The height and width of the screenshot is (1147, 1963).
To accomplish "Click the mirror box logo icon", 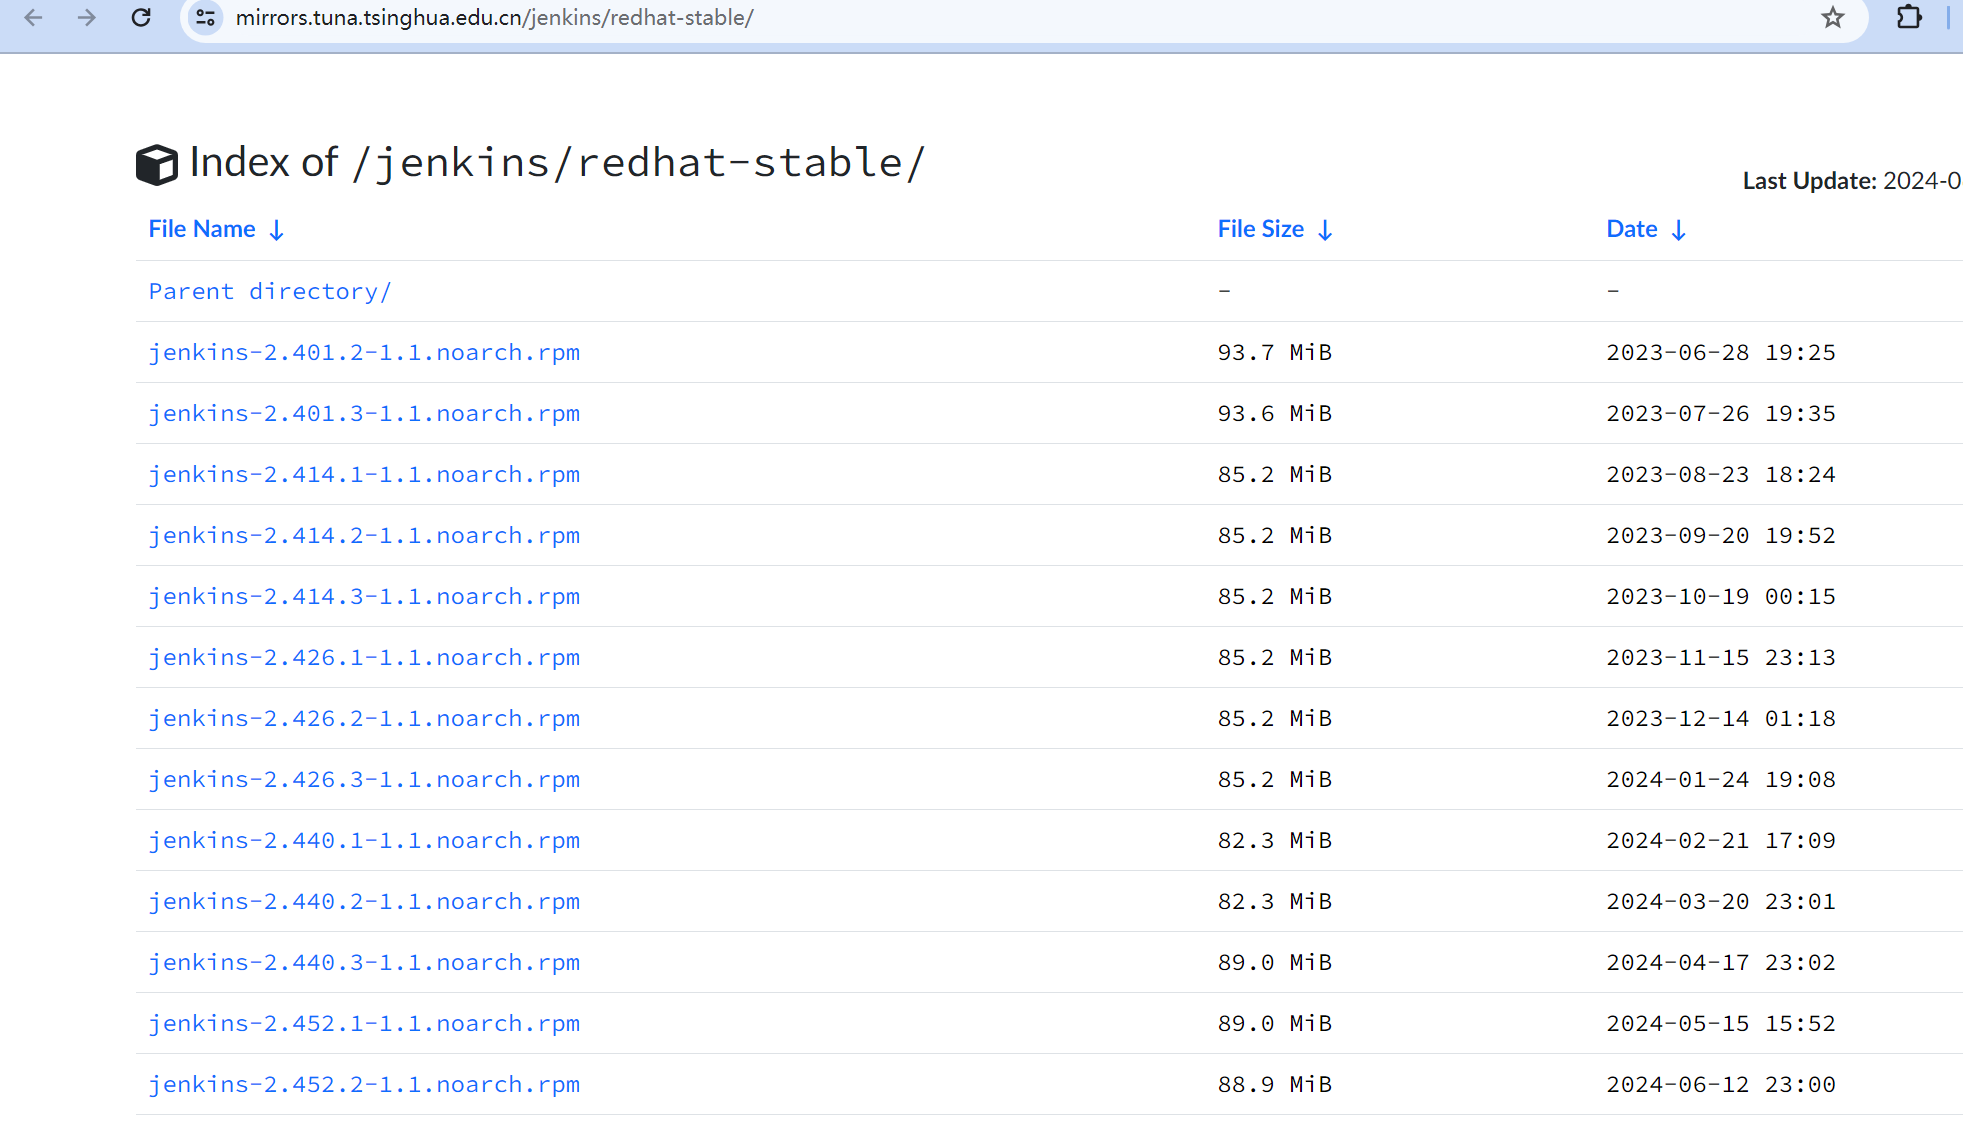I will pos(157,164).
